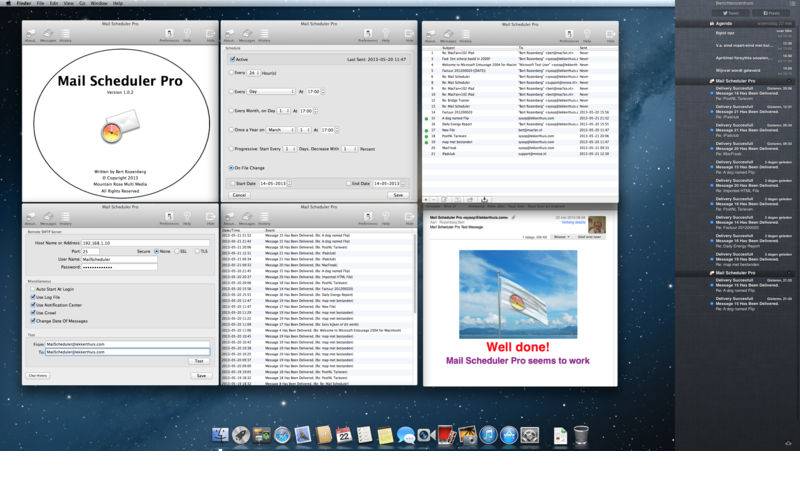Open the Window menu
Viewport: 800px width, 500px height.
pos(99,3)
